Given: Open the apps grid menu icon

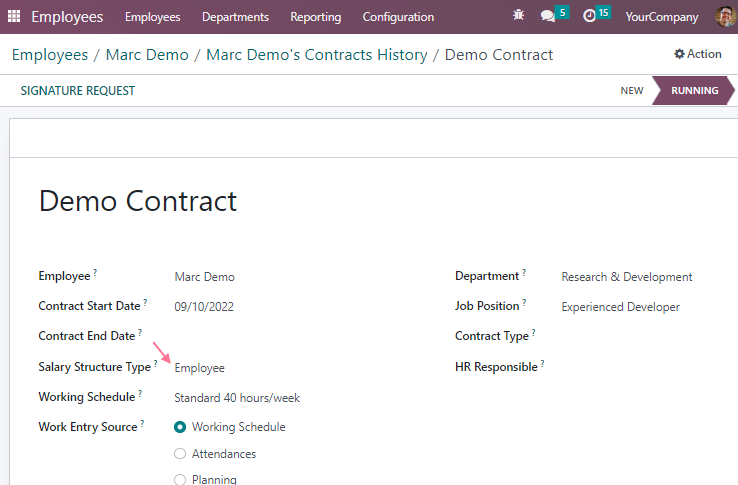Looking at the screenshot, I should tap(14, 16).
